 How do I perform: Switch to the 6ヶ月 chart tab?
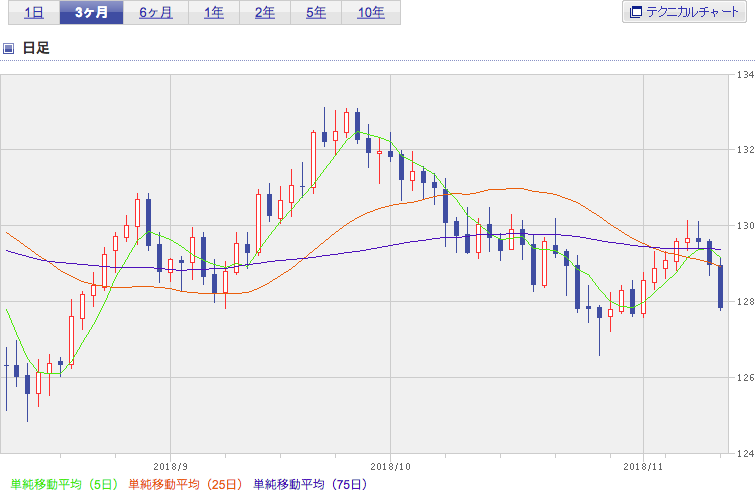[x=156, y=13]
